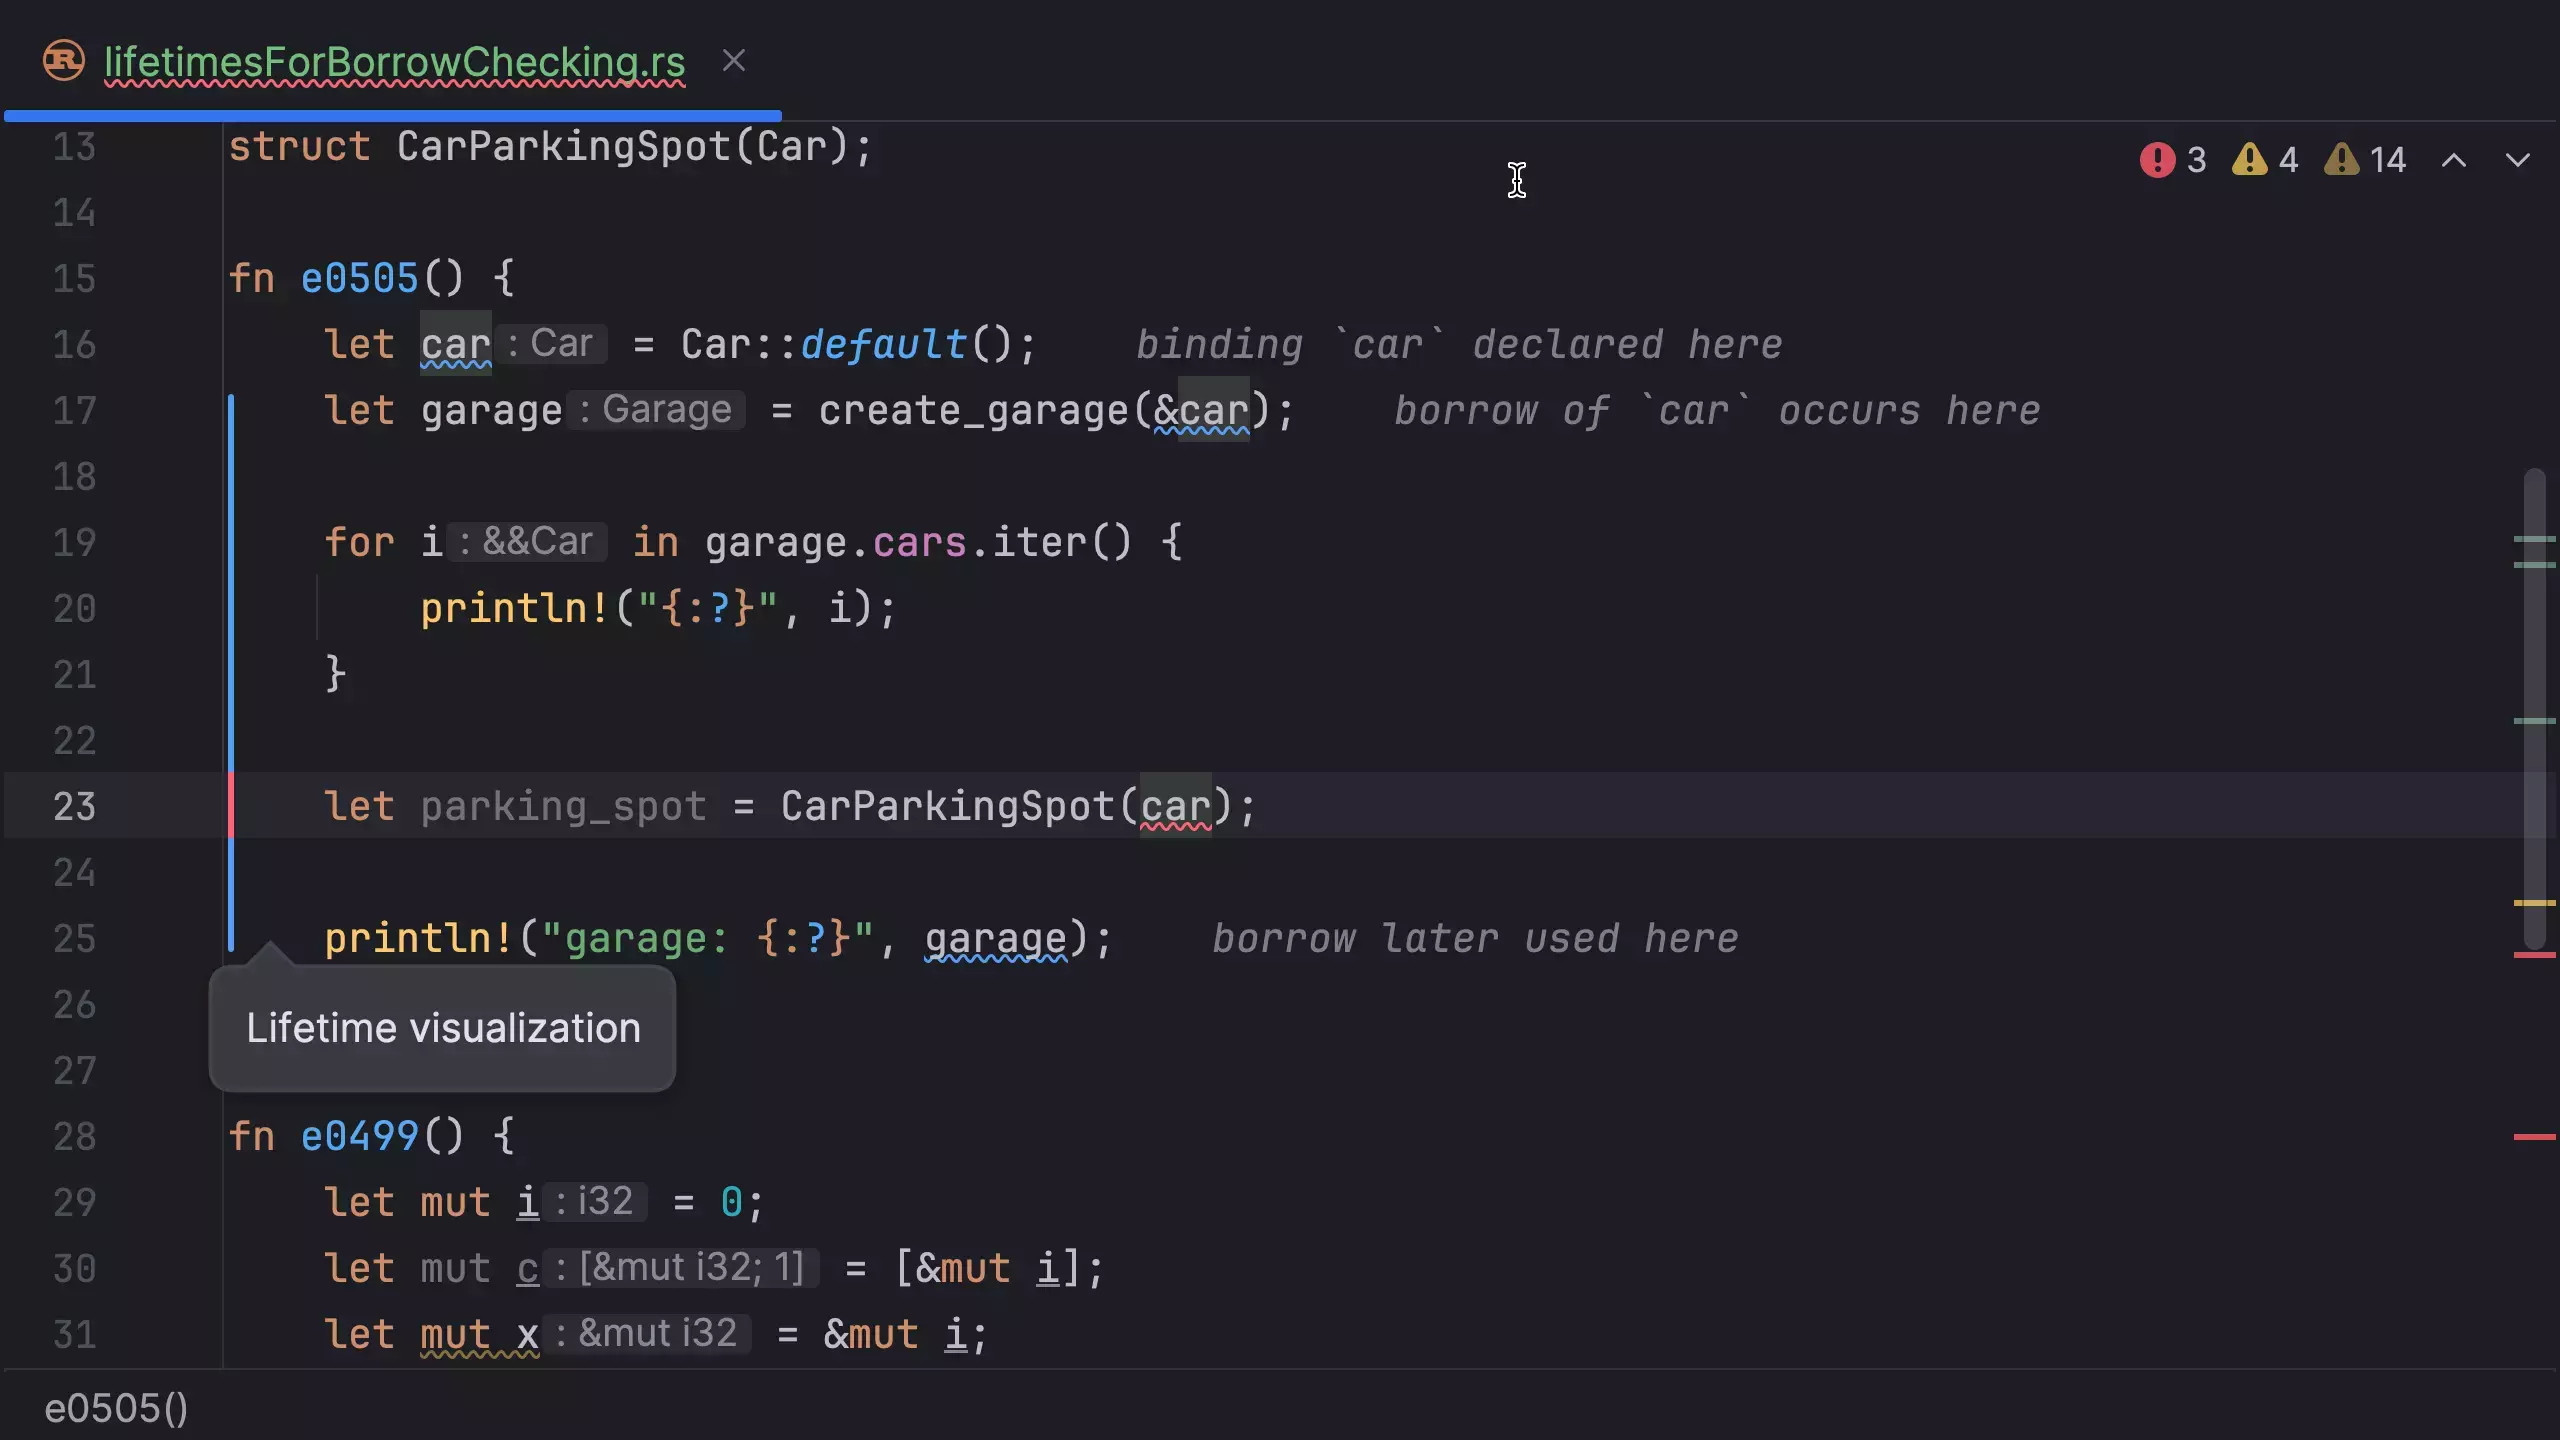The width and height of the screenshot is (2560, 1440).
Task: Jump to previous problem with the up chevron
Action: coord(2455,160)
